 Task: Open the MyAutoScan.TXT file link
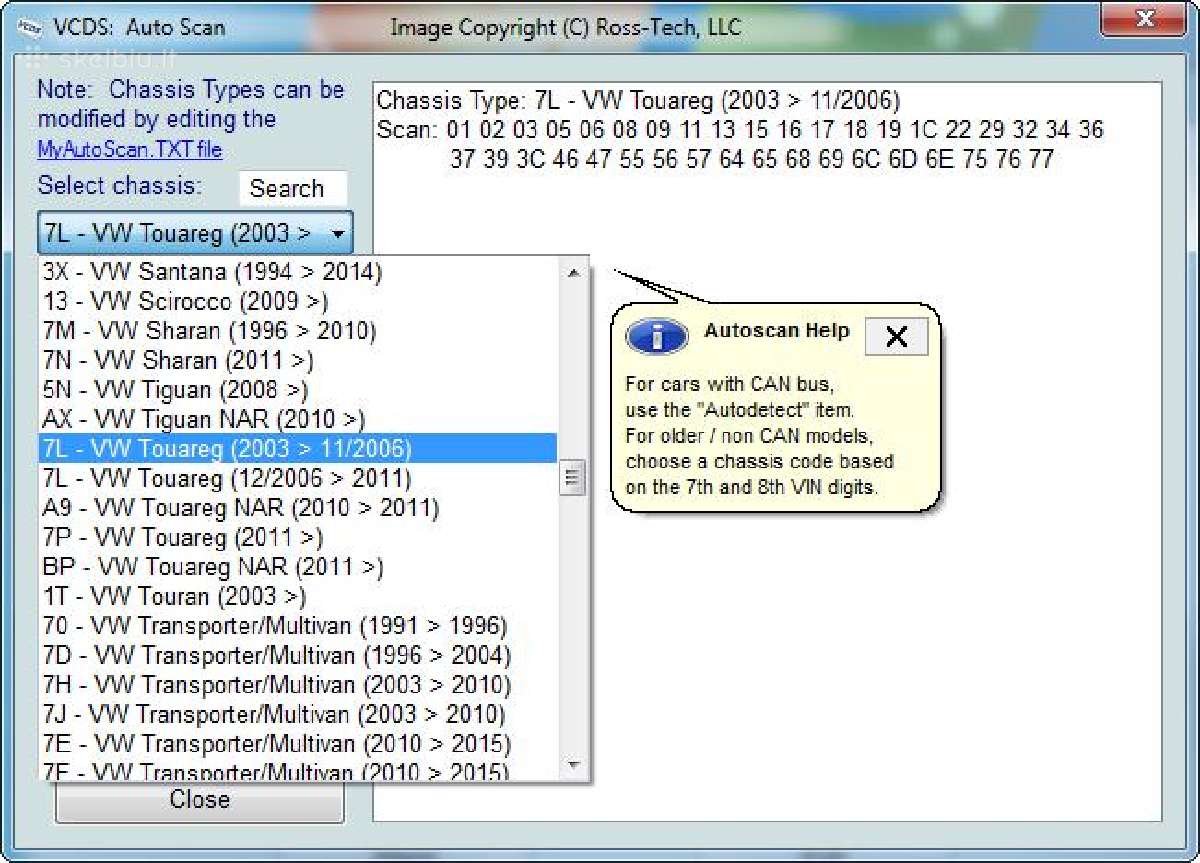[130, 150]
